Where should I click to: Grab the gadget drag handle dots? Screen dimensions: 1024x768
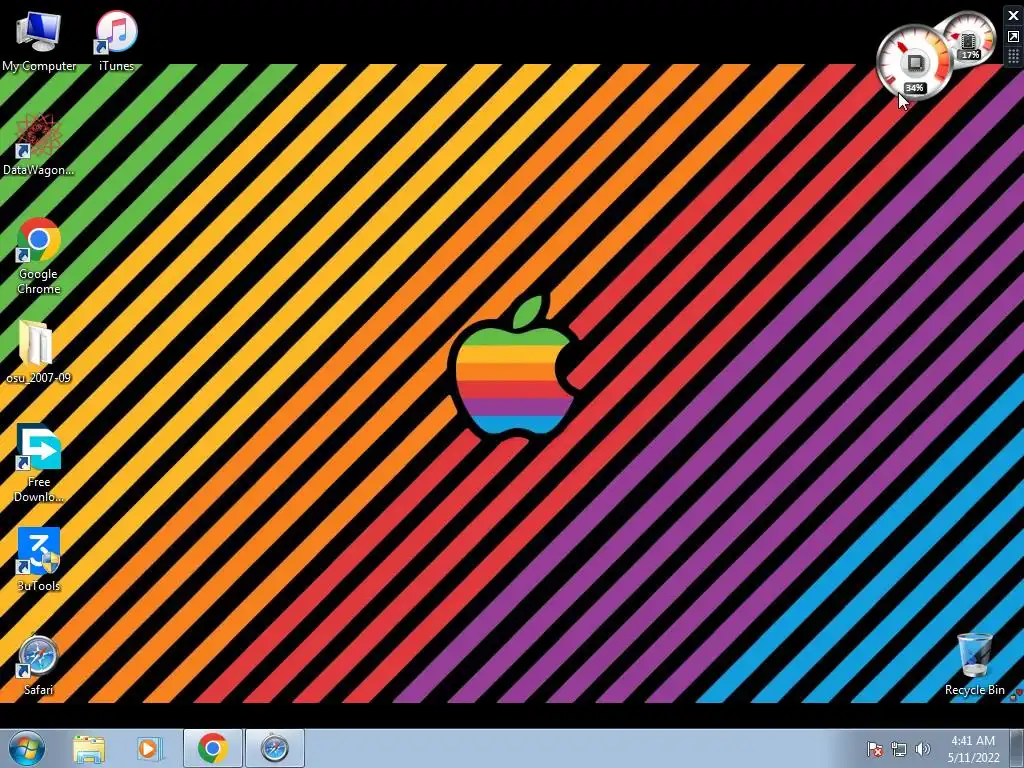pyautogui.click(x=1014, y=56)
